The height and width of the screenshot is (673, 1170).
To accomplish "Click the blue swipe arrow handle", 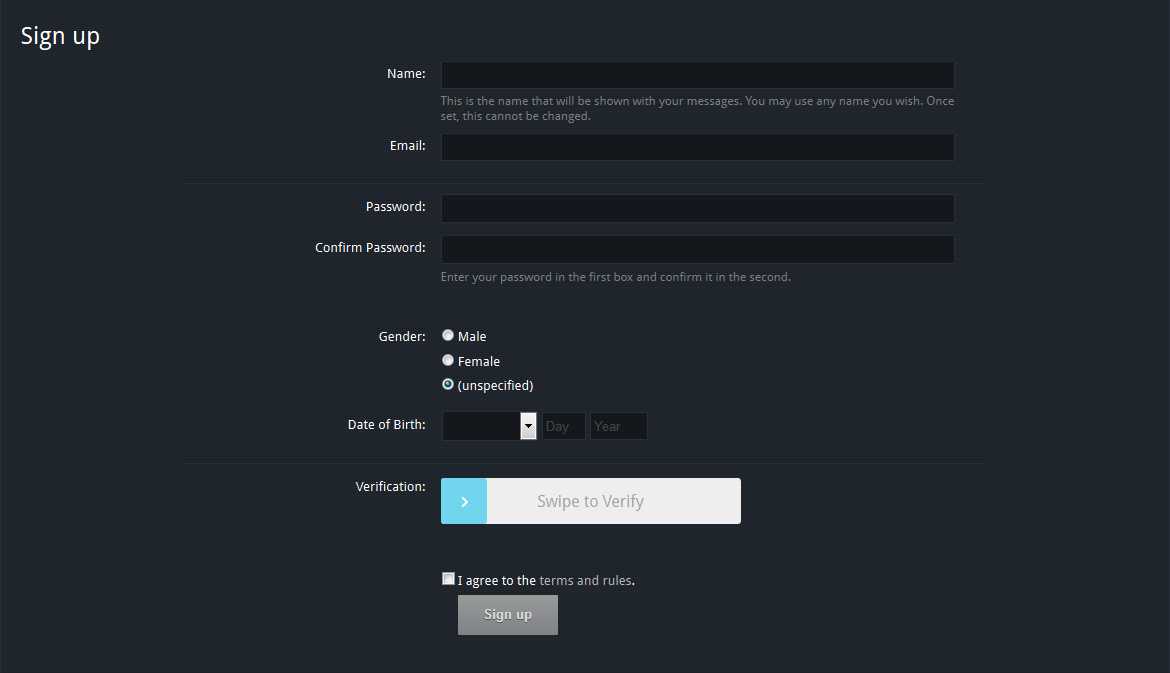I will click(x=464, y=501).
